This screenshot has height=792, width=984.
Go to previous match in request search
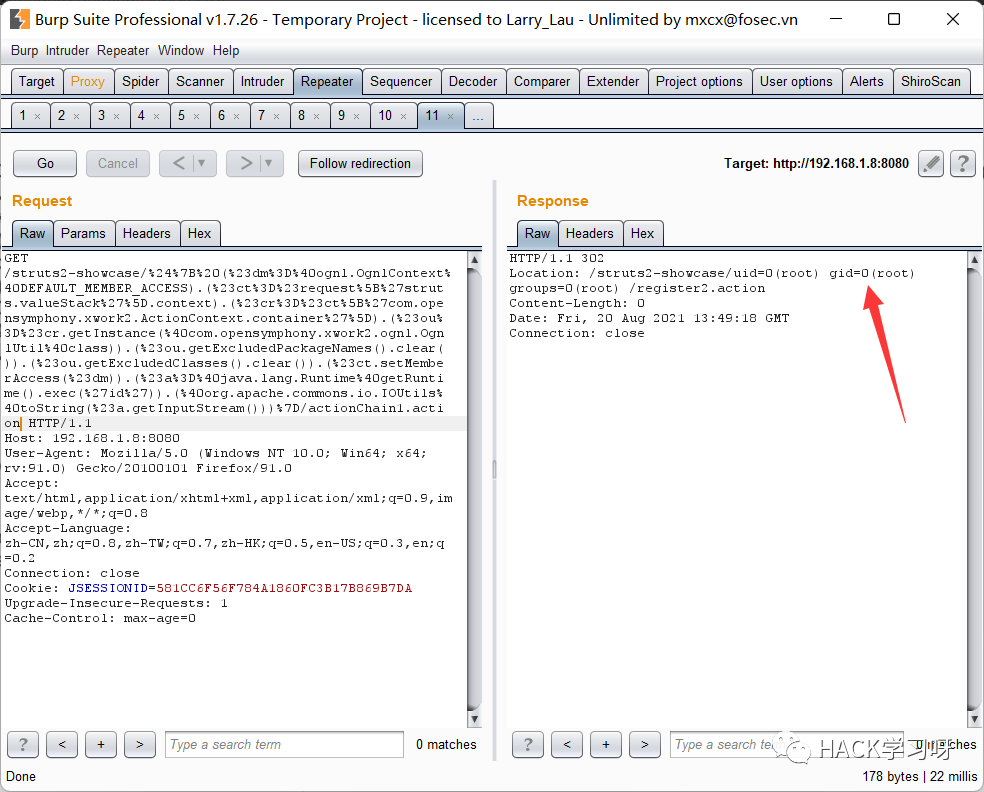pyautogui.click(x=62, y=744)
